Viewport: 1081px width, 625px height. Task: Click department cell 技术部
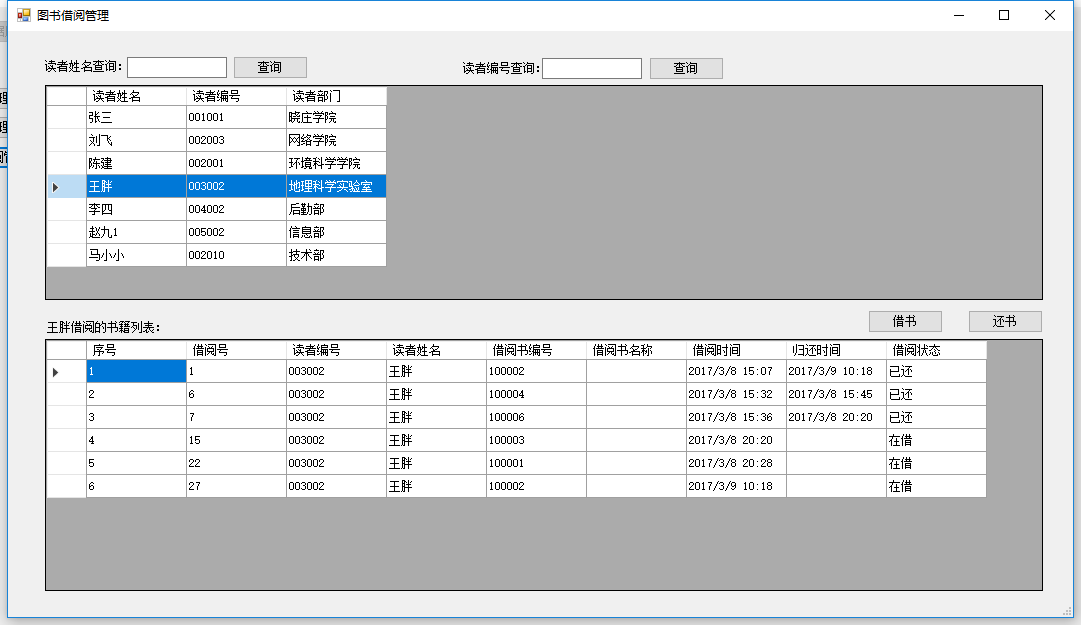coord(336,255)
